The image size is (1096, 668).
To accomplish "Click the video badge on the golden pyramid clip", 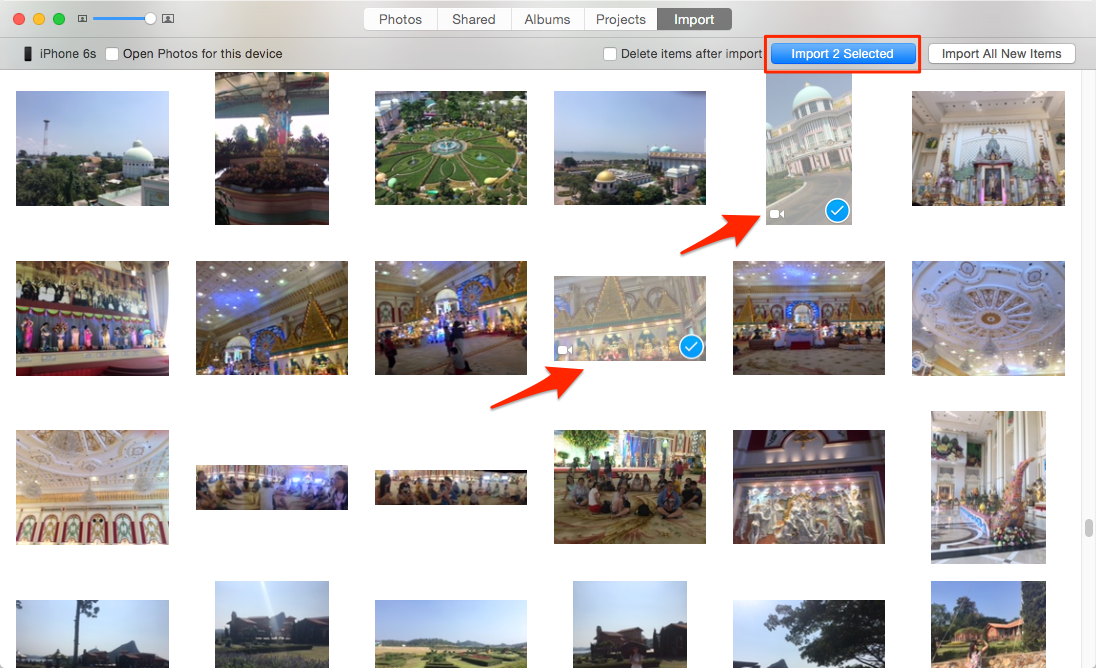I will tap(565, 350).
